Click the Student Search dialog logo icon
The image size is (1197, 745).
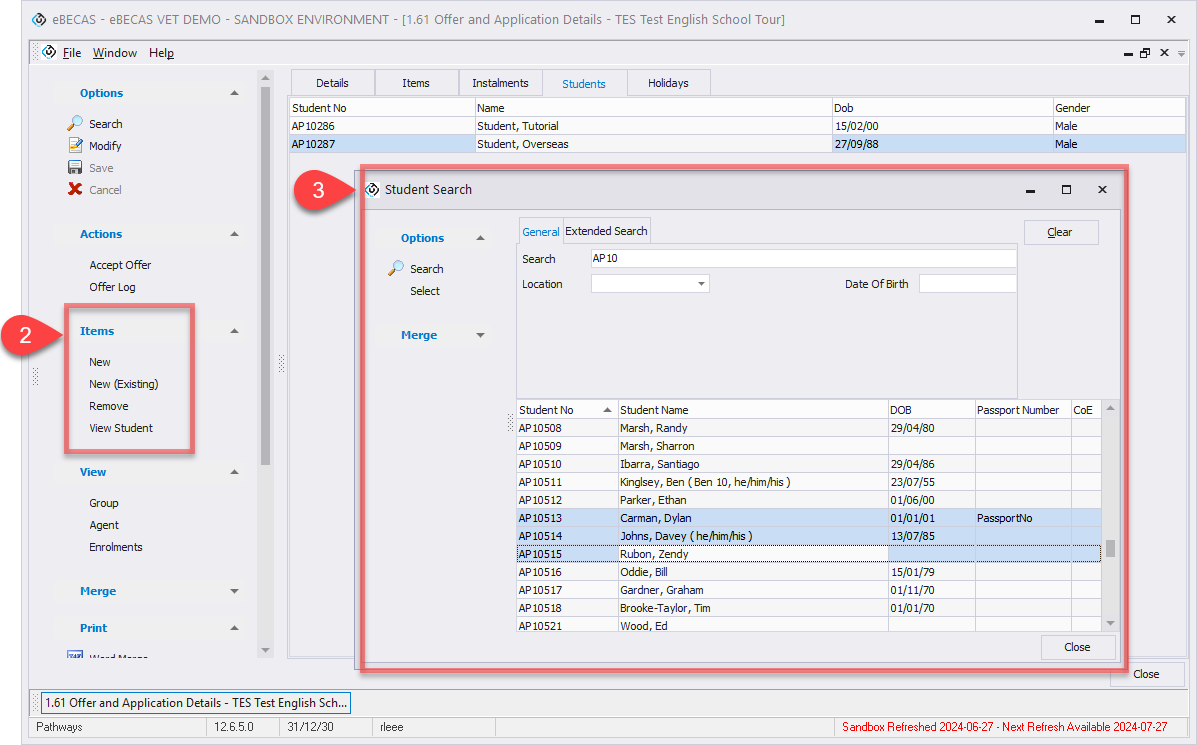coord(373,190)
